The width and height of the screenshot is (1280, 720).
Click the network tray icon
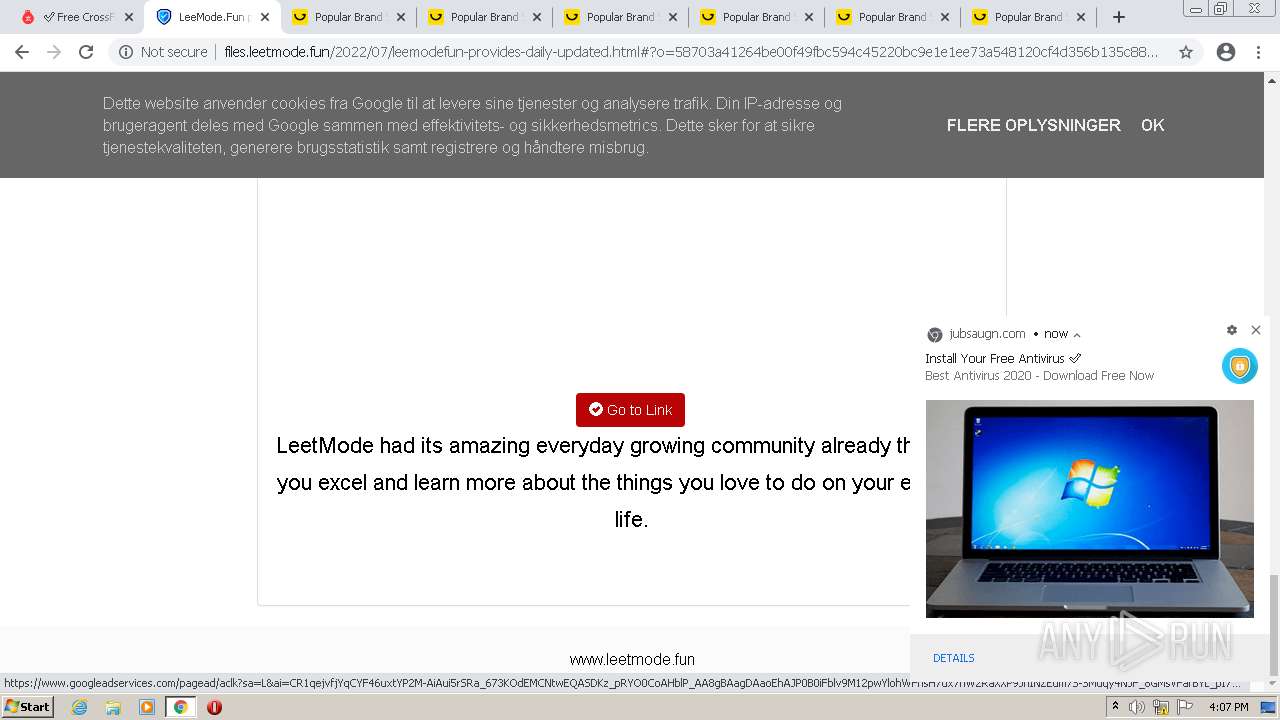pyautogui.click(x=1161, y=707)
